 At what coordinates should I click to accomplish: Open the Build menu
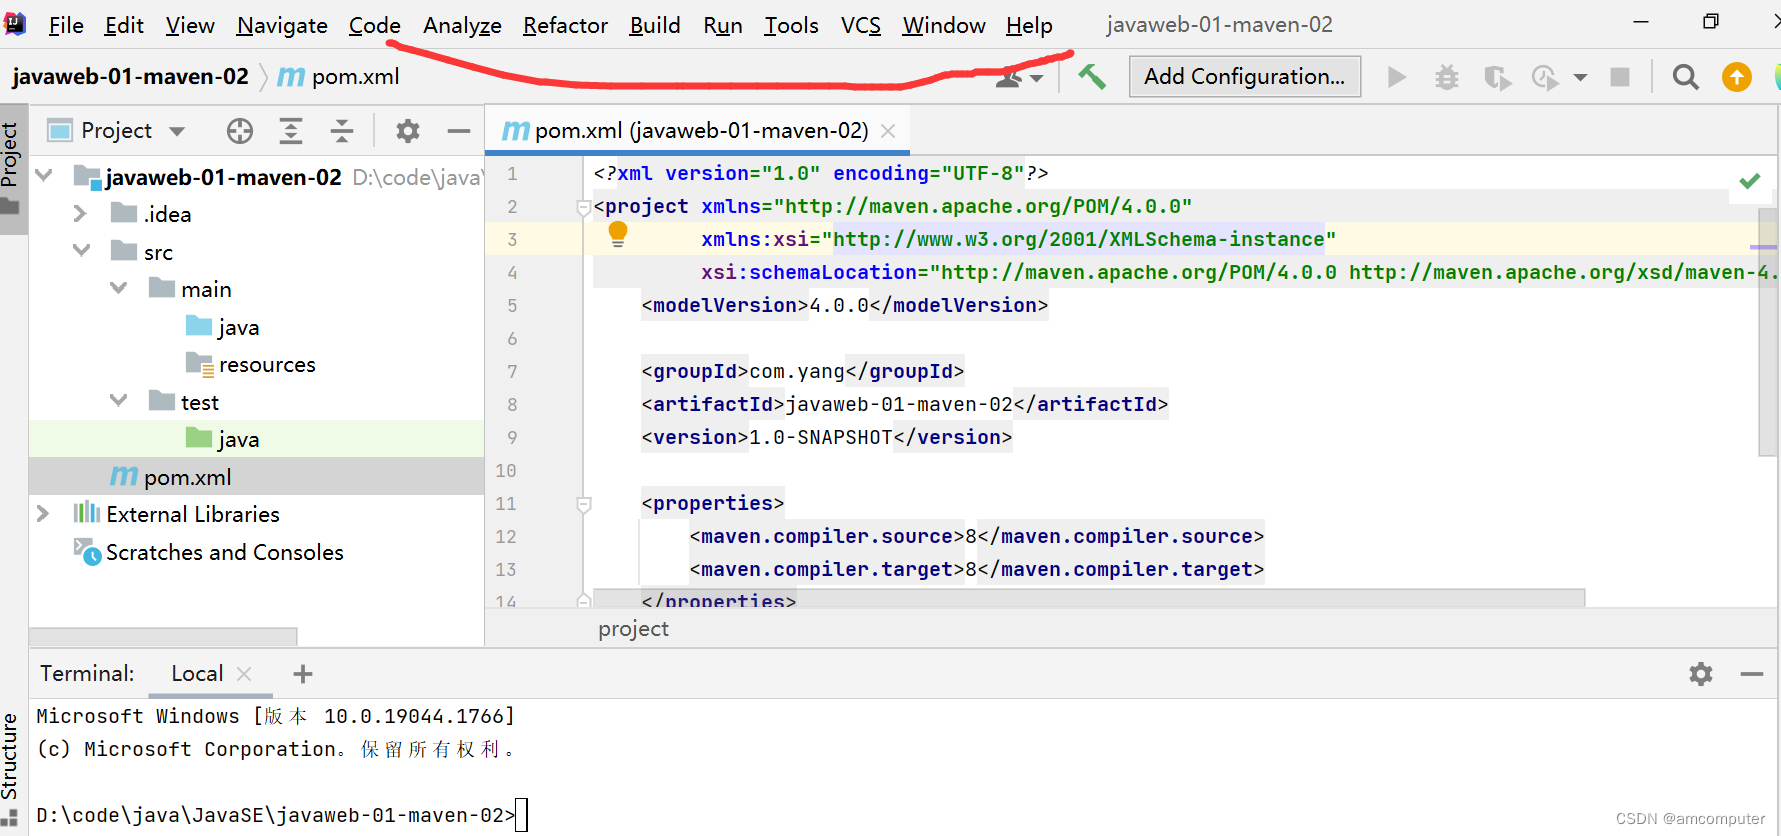(655, 25)
